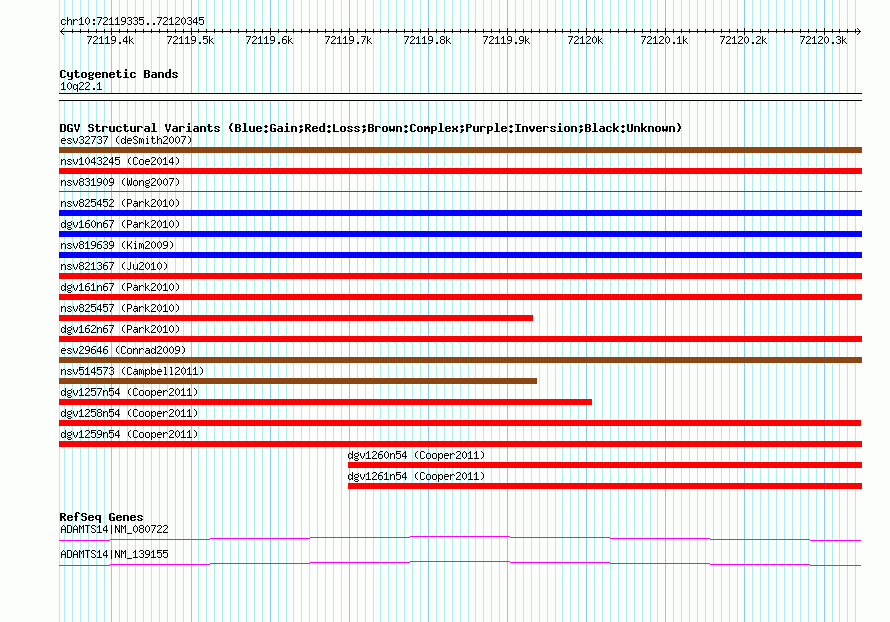Select the brown esv32737 complex variant bar
This screenshot has width=890, height=622.
tap(460, 150)
